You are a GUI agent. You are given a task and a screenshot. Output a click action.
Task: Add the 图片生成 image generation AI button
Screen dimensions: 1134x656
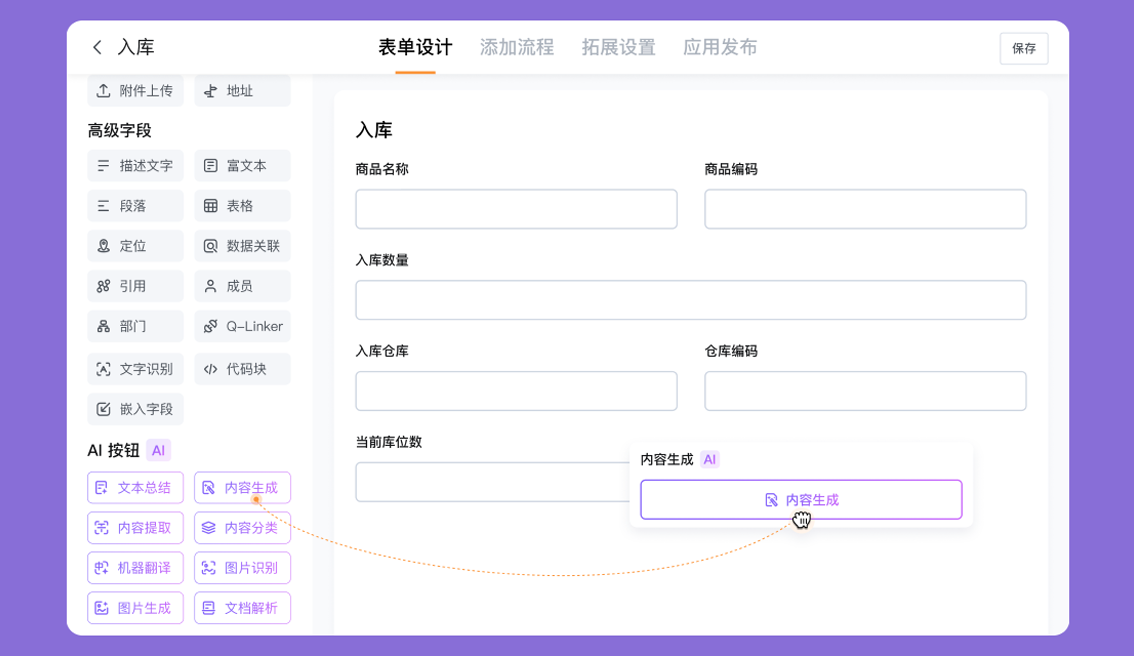pyautogui.click(x=135, y=607)
